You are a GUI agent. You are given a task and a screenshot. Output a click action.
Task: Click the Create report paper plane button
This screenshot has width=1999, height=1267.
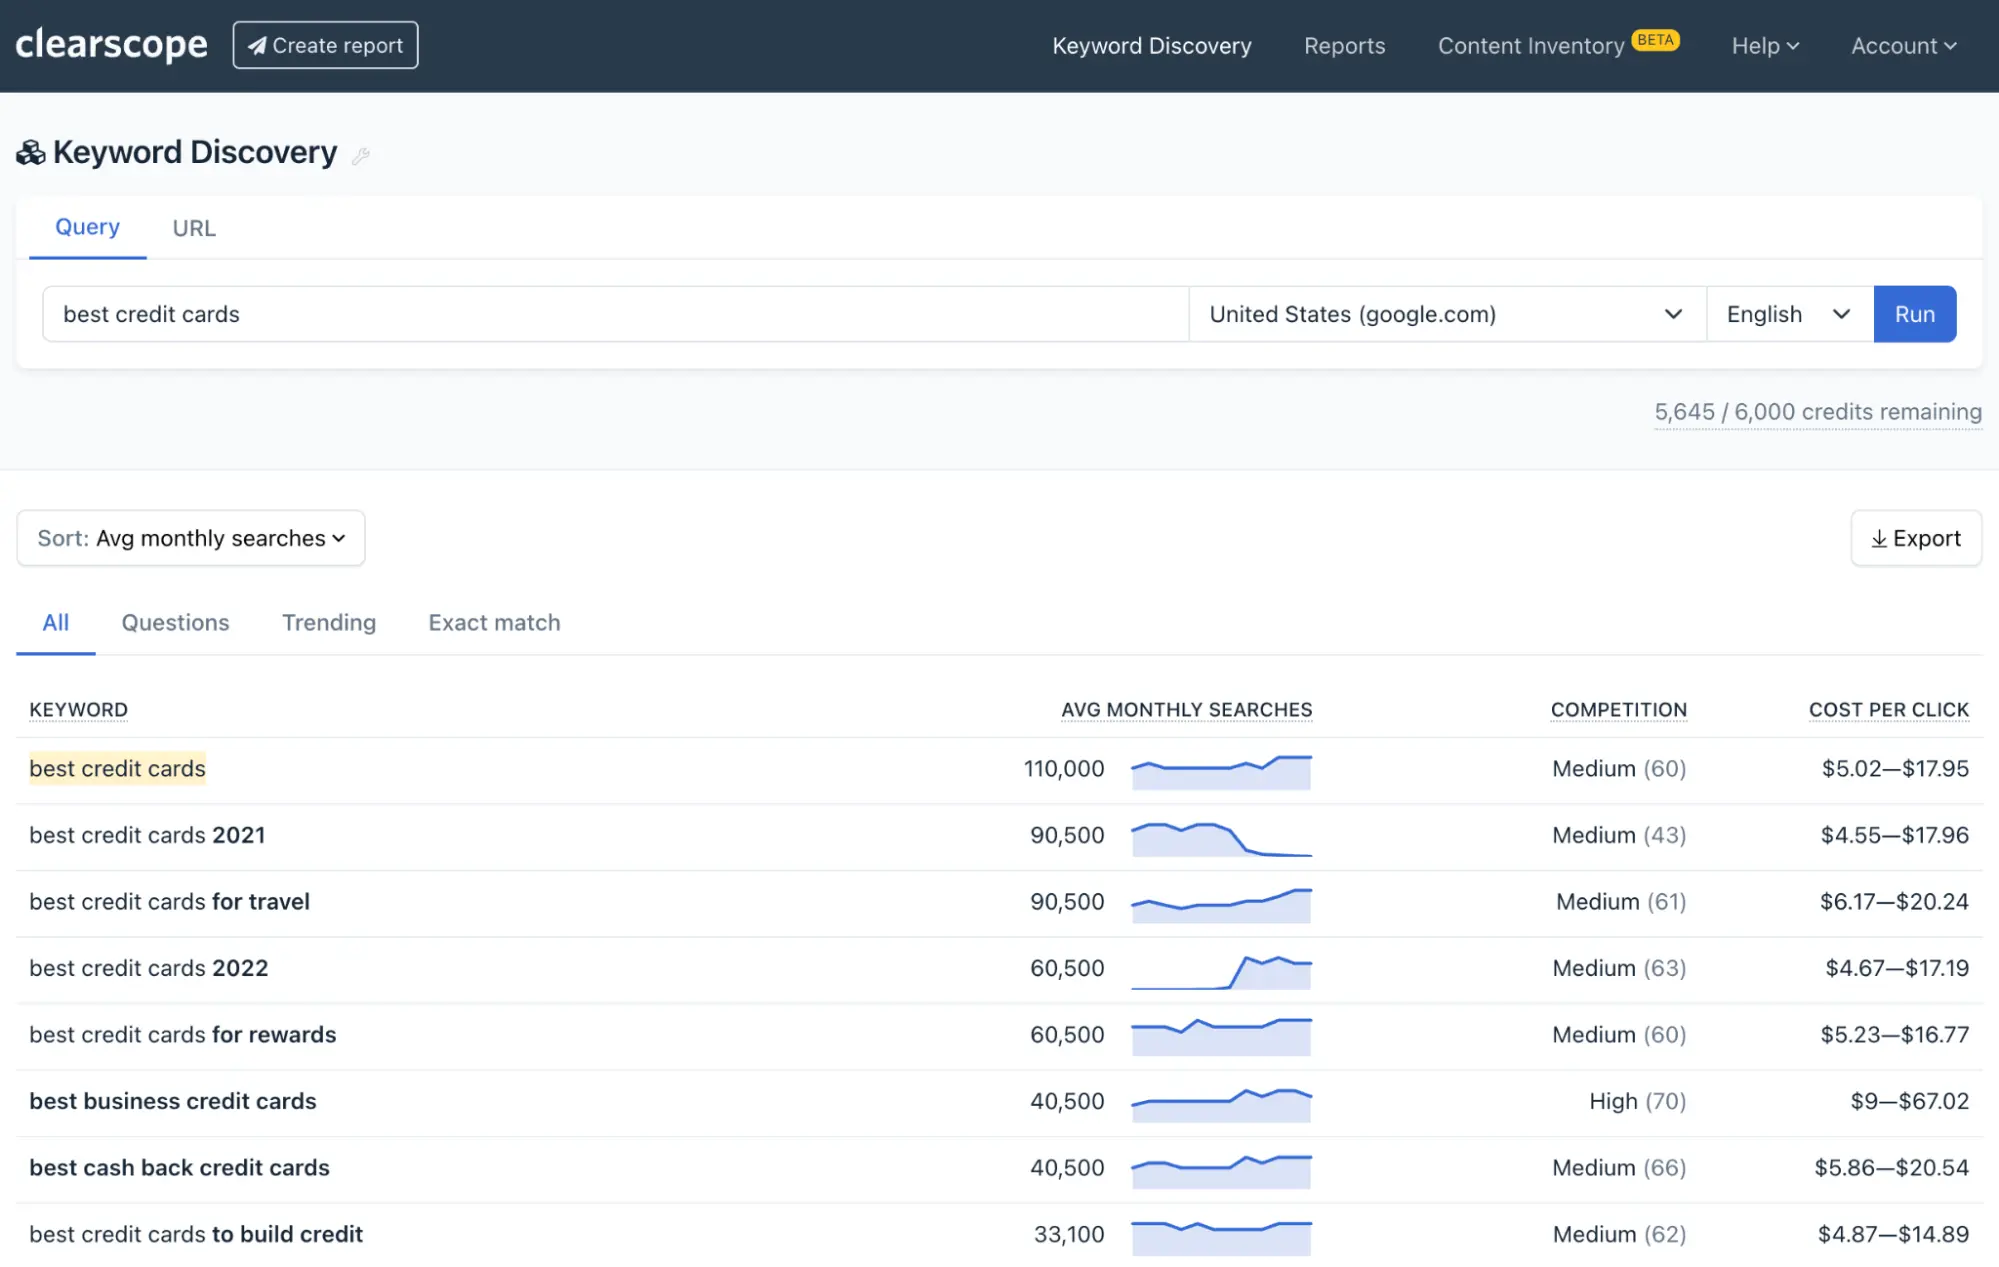point(325,45)
